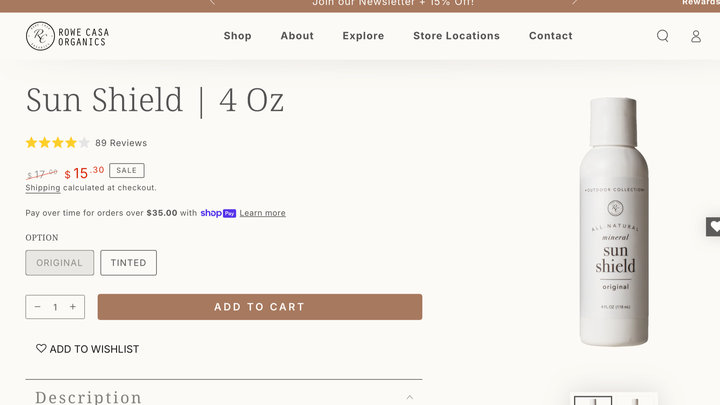Click the star rating row
The image size is (720, 405).
(x=57, y=143)
